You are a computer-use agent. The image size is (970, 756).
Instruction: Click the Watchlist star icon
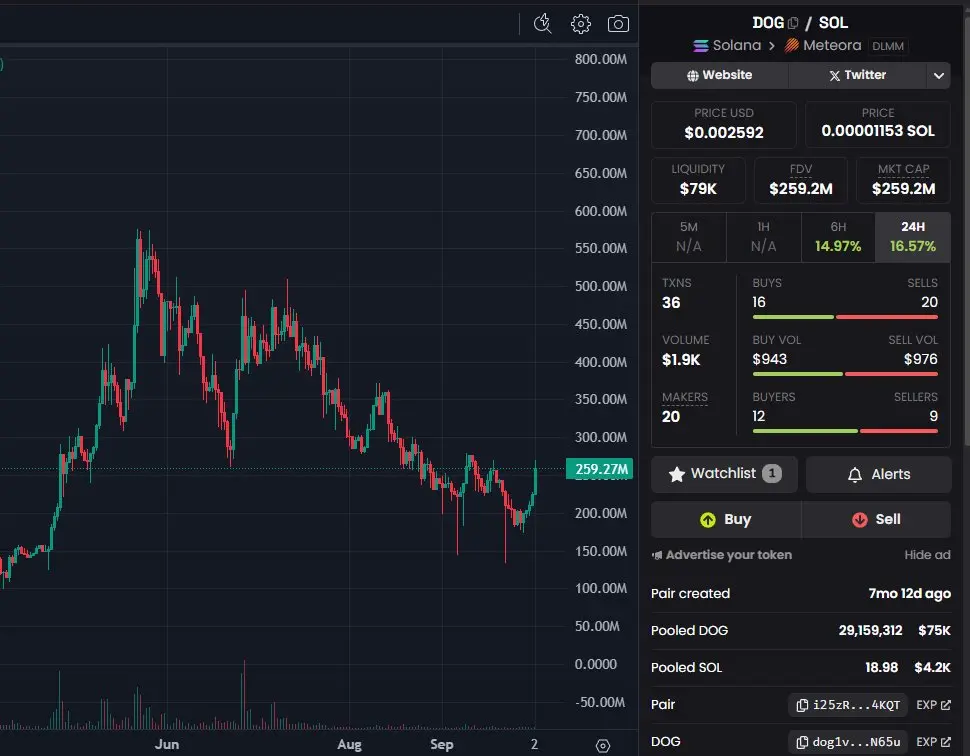tap(677, 474)
